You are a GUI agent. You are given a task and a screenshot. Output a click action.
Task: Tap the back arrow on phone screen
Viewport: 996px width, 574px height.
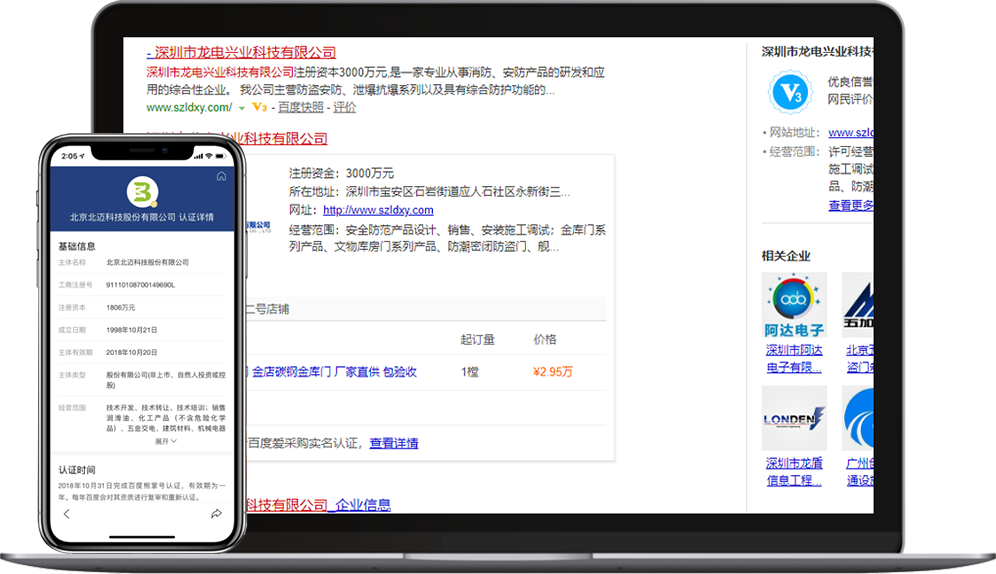point(67,514)
